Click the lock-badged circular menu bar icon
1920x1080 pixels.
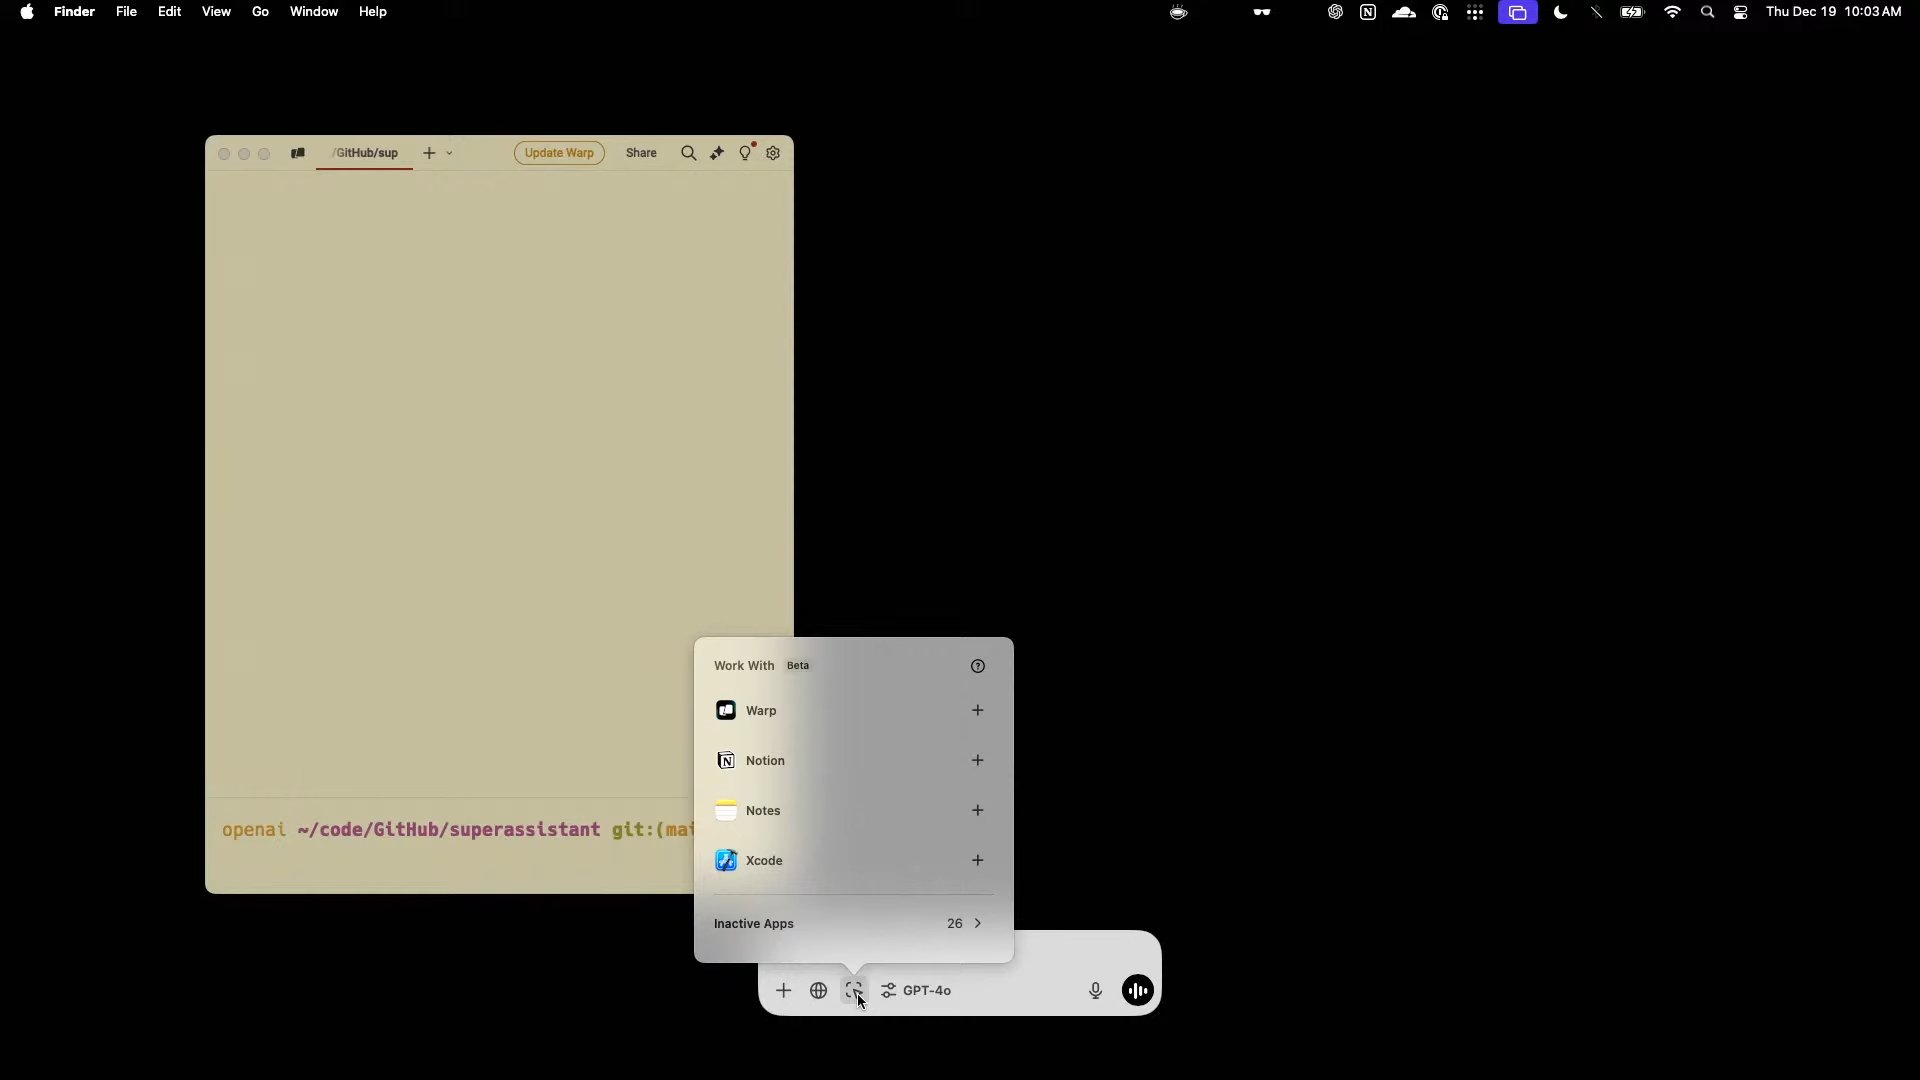point(1440,12)
